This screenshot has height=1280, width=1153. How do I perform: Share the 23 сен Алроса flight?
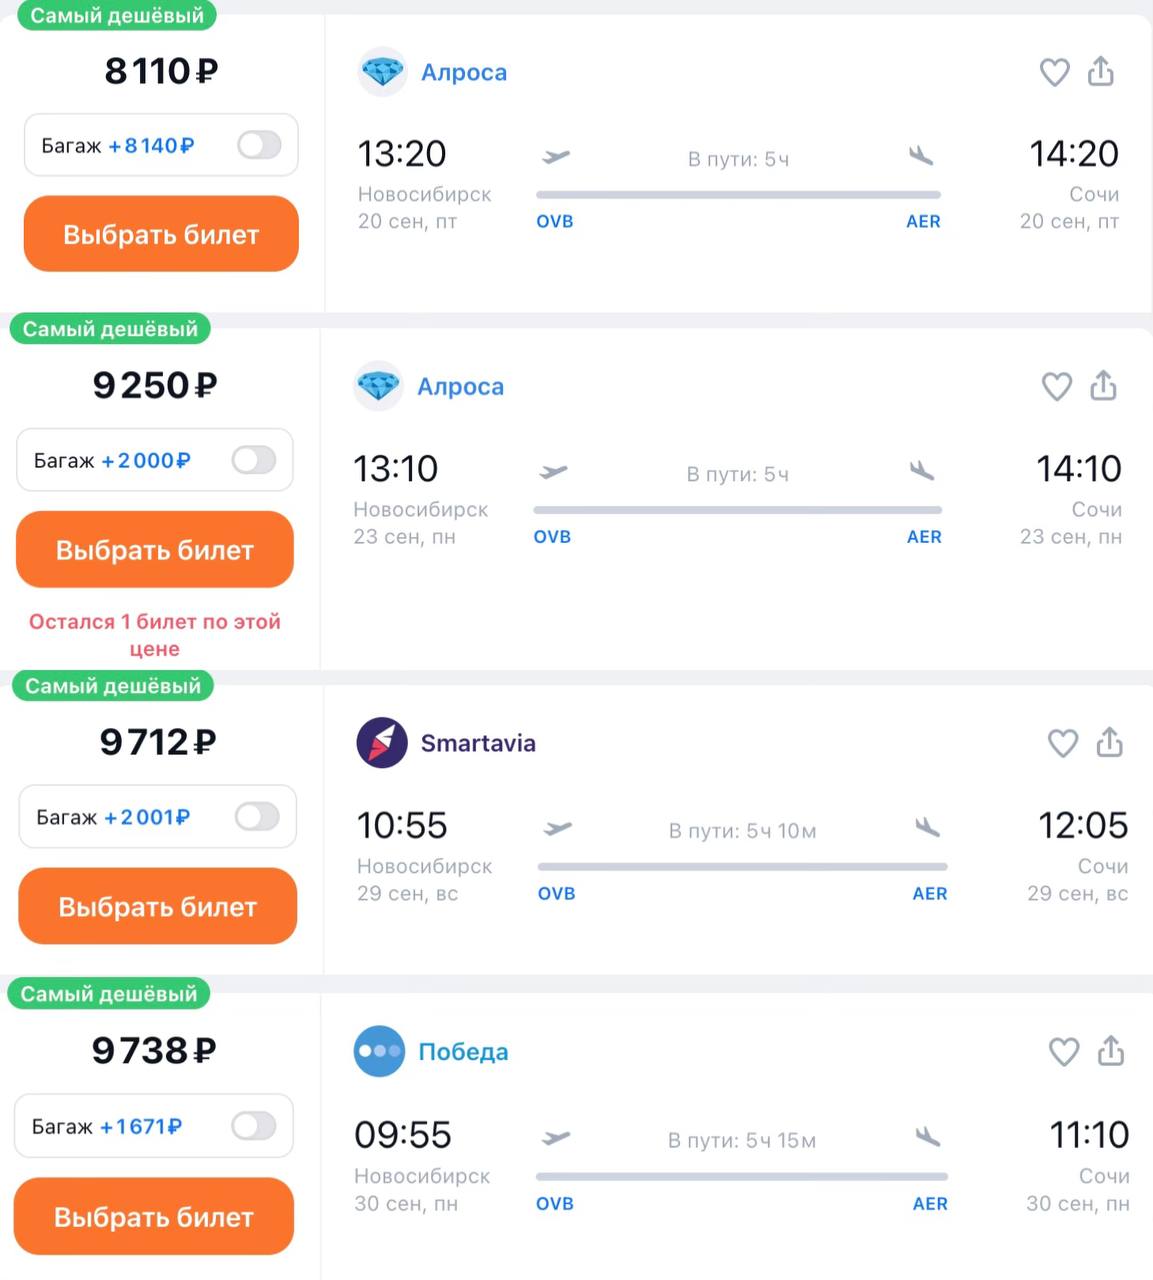(1103, 385)
